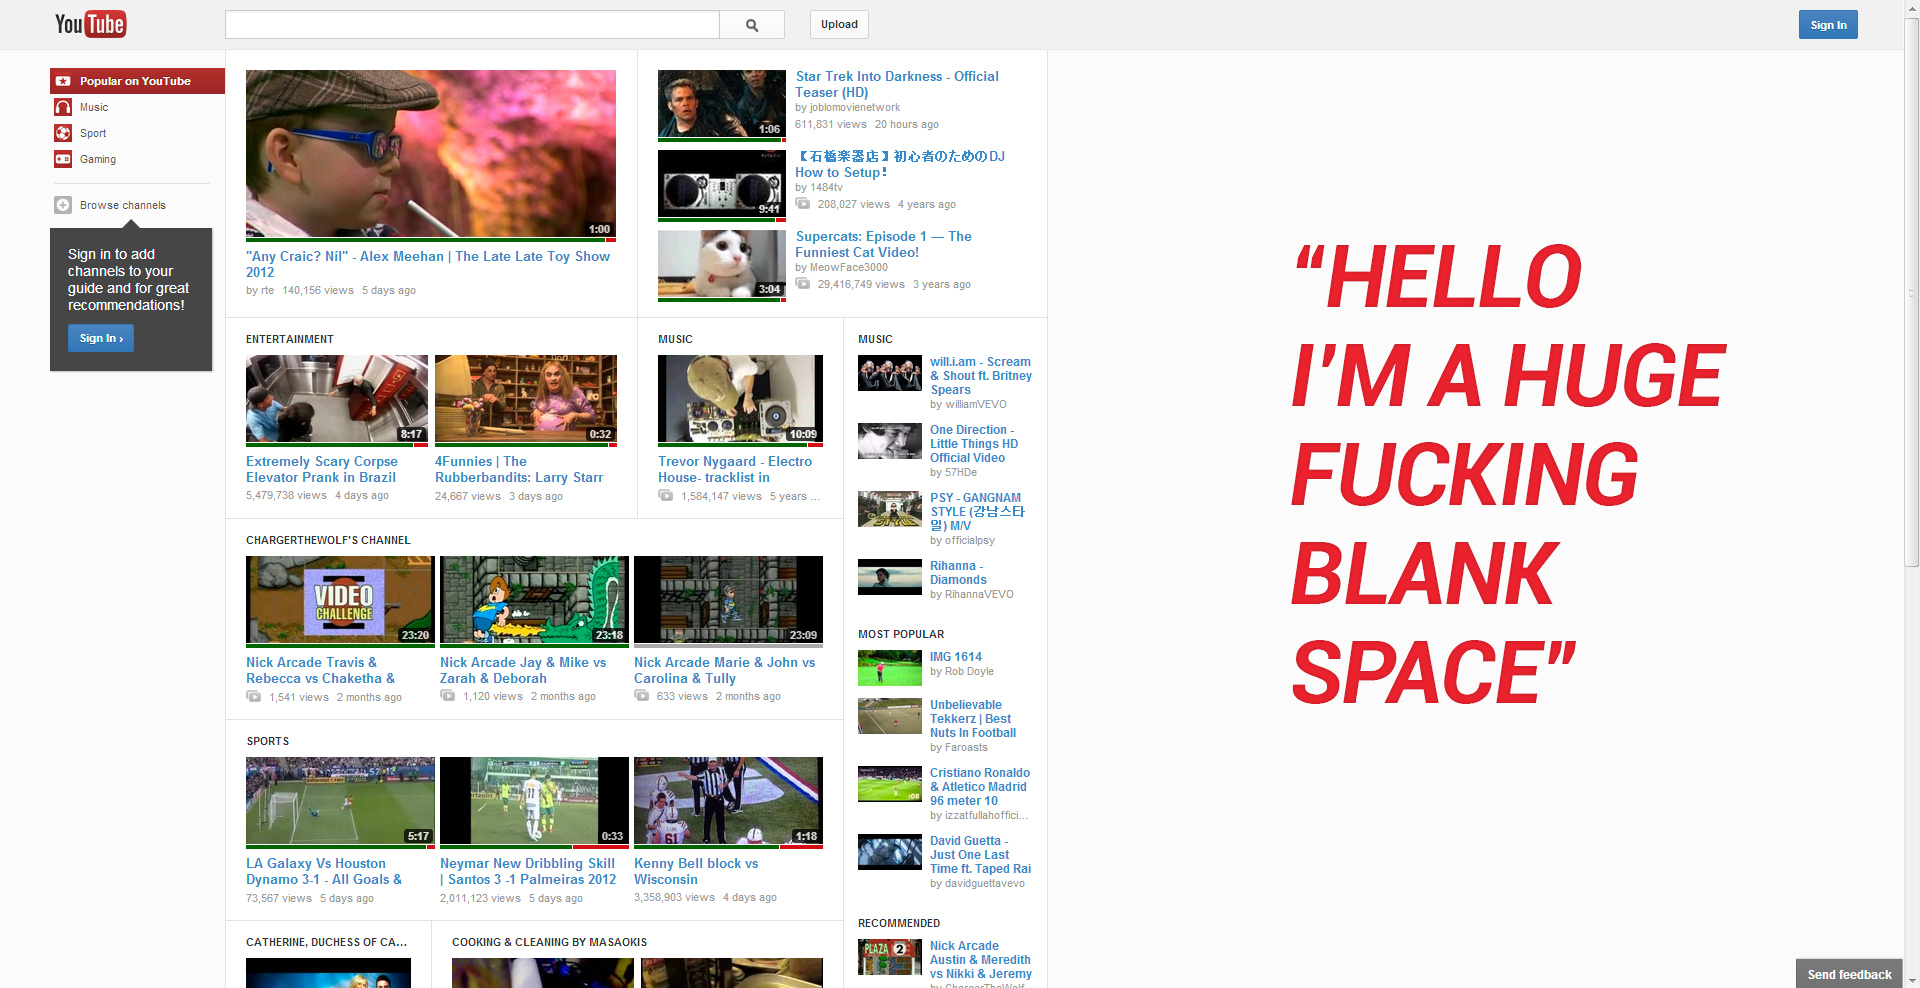Open the LA Galaxy Vs Houston thumbnail
This screenshot has height=988, width=1920.
click(340, 802)
